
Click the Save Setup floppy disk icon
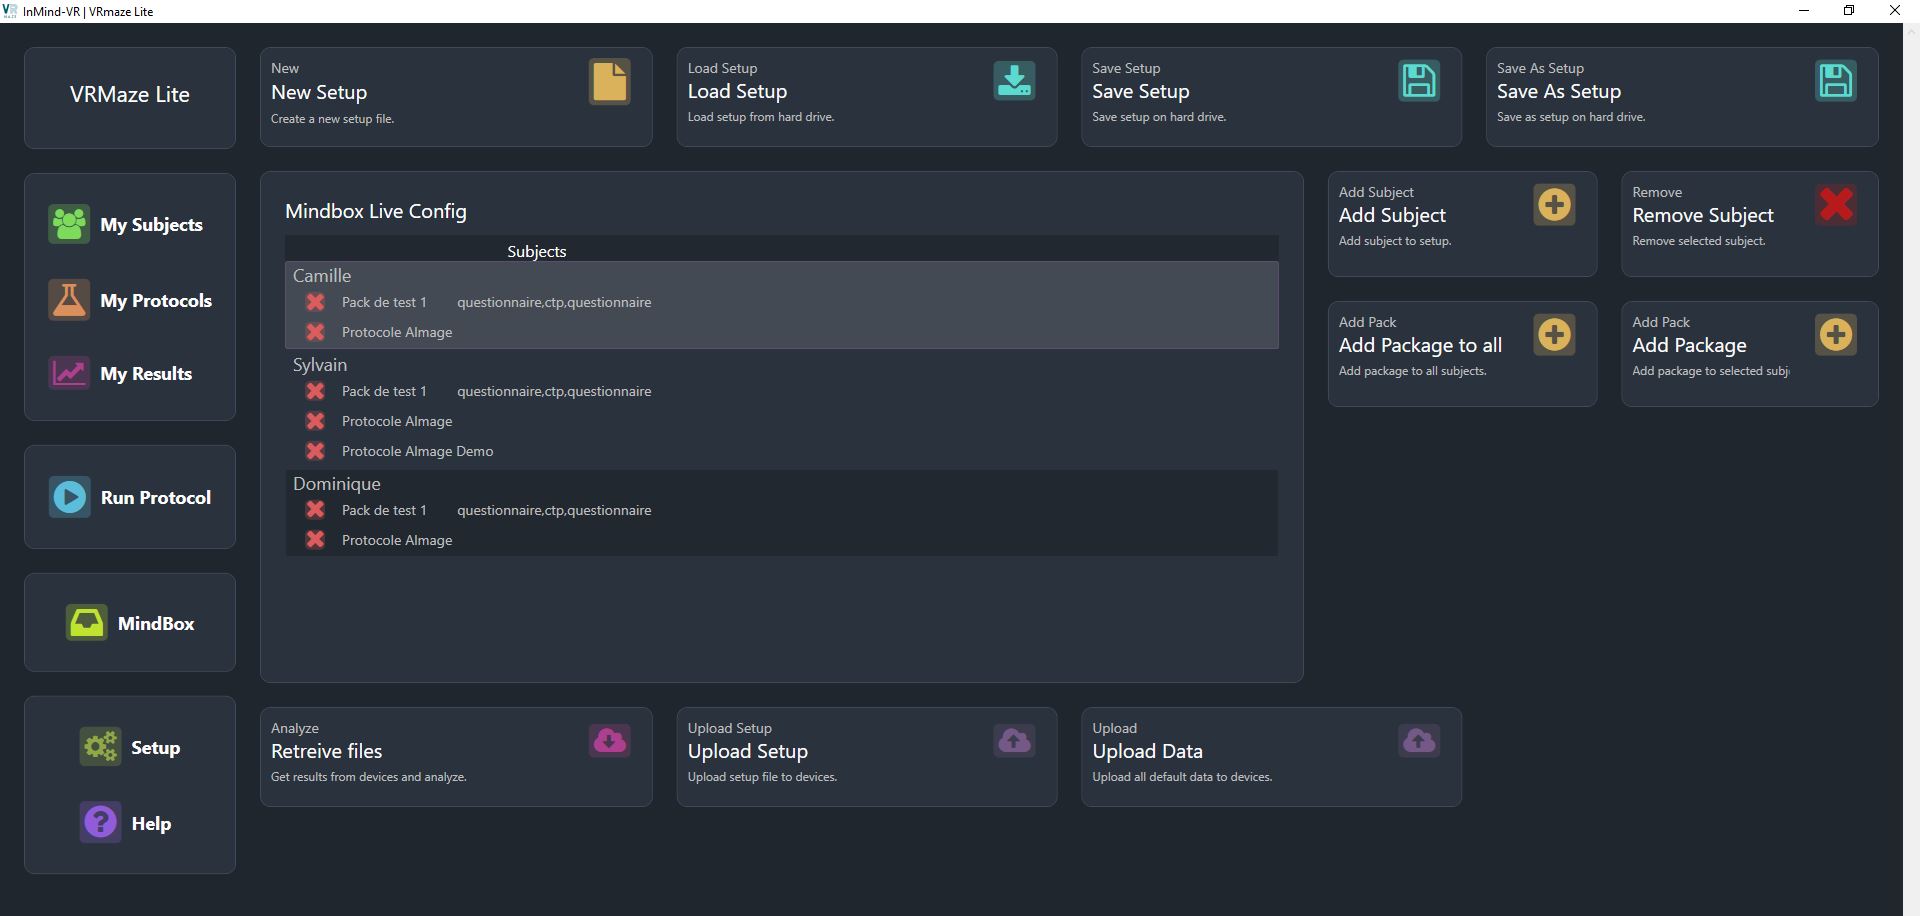tap(1418, 80)
